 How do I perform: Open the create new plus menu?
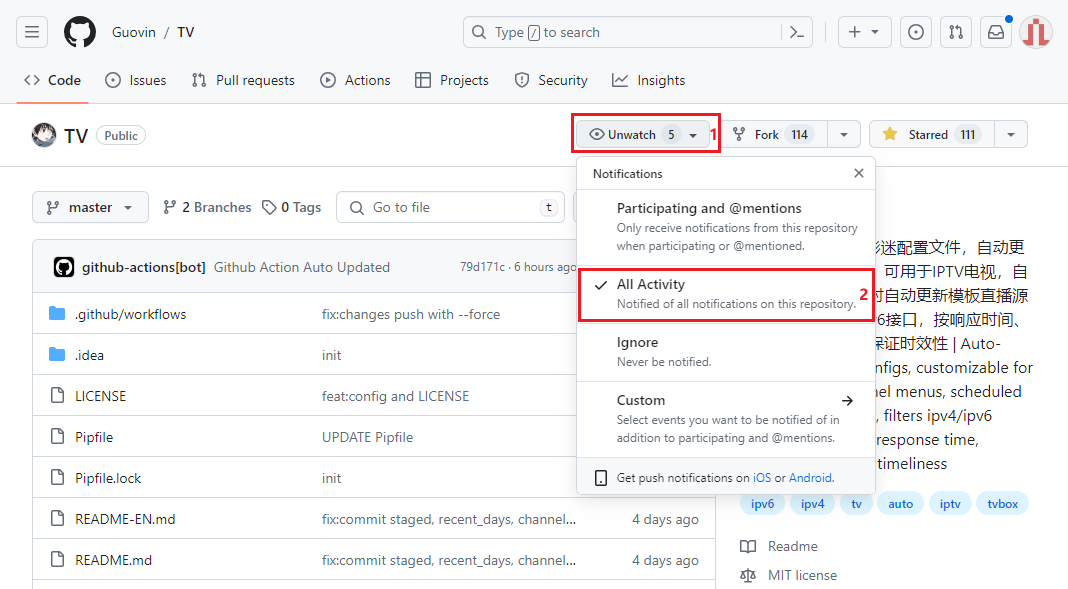pyautogui.click(x=864, y=32)
